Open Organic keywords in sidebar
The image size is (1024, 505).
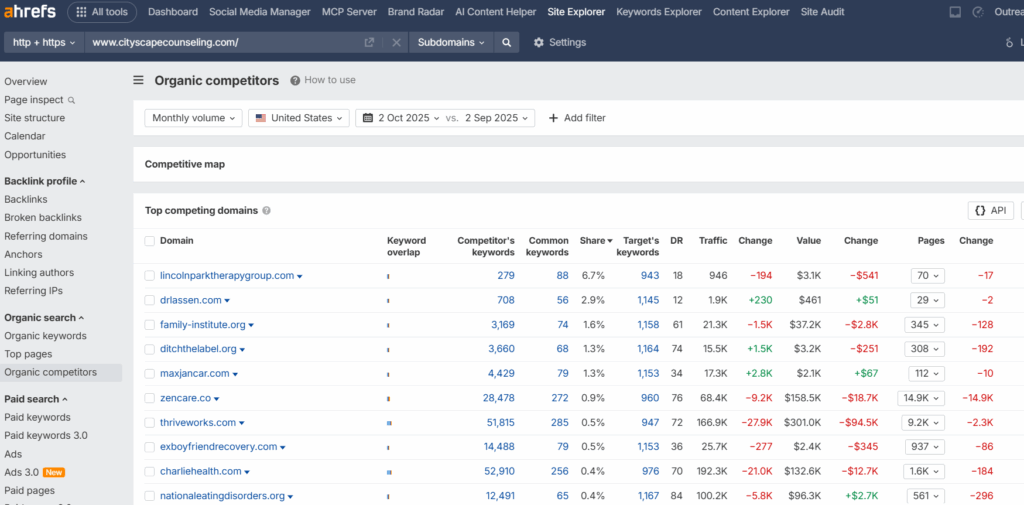(45, 336)
